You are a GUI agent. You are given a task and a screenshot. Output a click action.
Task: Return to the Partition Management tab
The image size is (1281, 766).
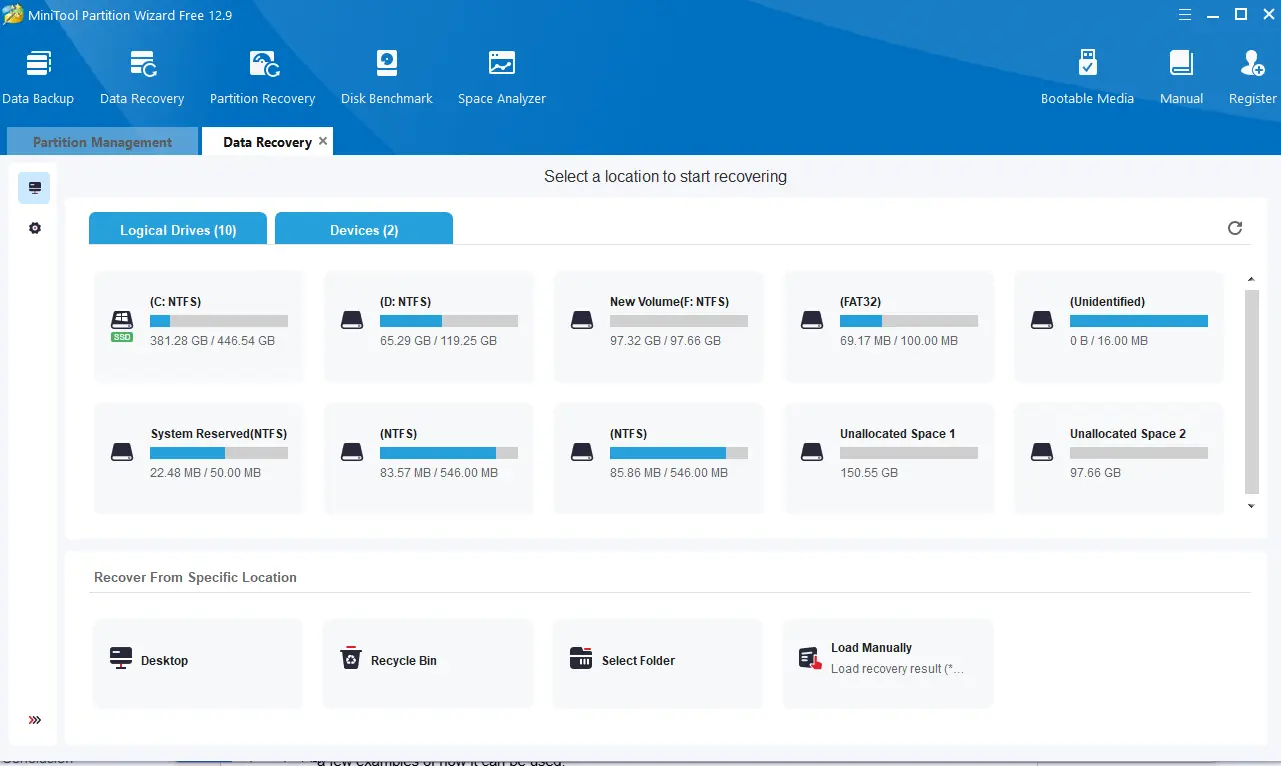101,141
